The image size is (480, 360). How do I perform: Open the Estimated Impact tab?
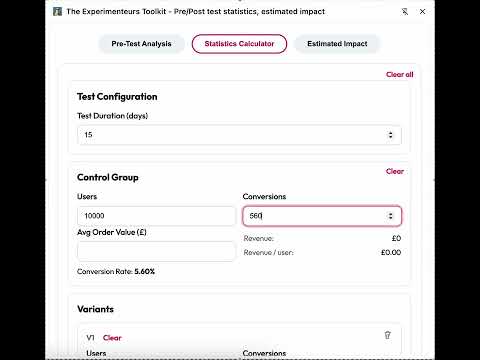[337, 44]
